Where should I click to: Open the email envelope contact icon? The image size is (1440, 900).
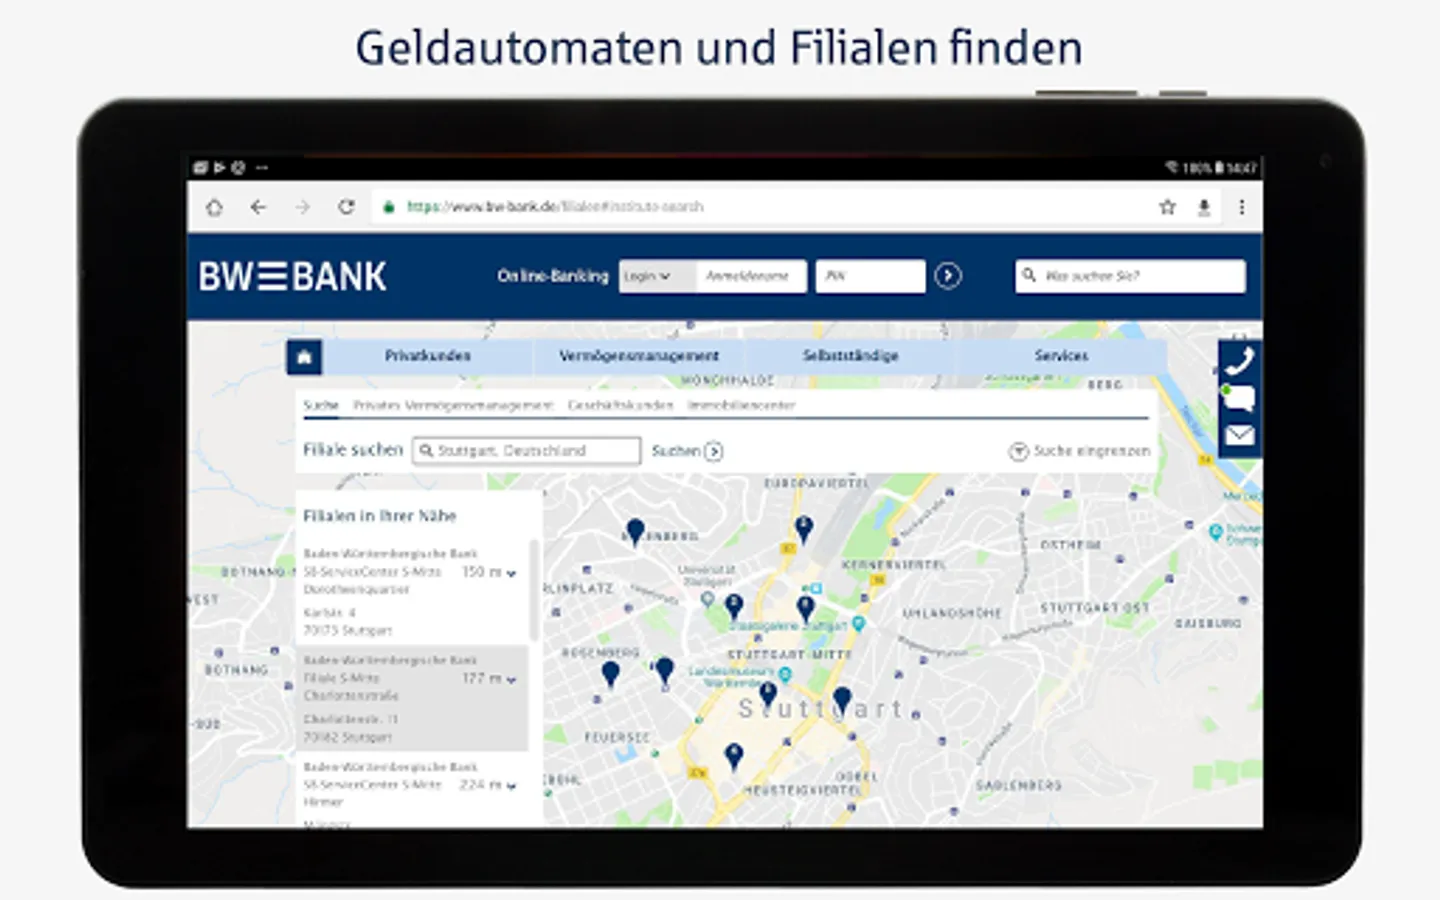point(1239,435)
